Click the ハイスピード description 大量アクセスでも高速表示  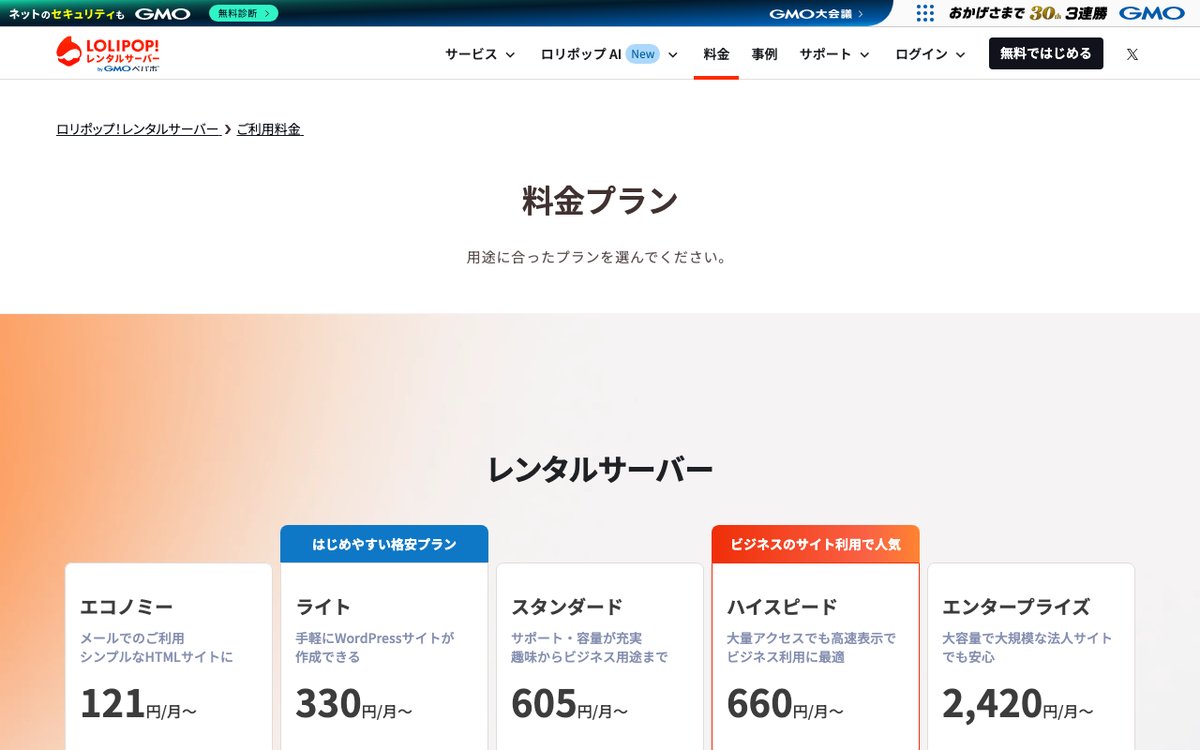pyautogui.click(x=811, y=647)
